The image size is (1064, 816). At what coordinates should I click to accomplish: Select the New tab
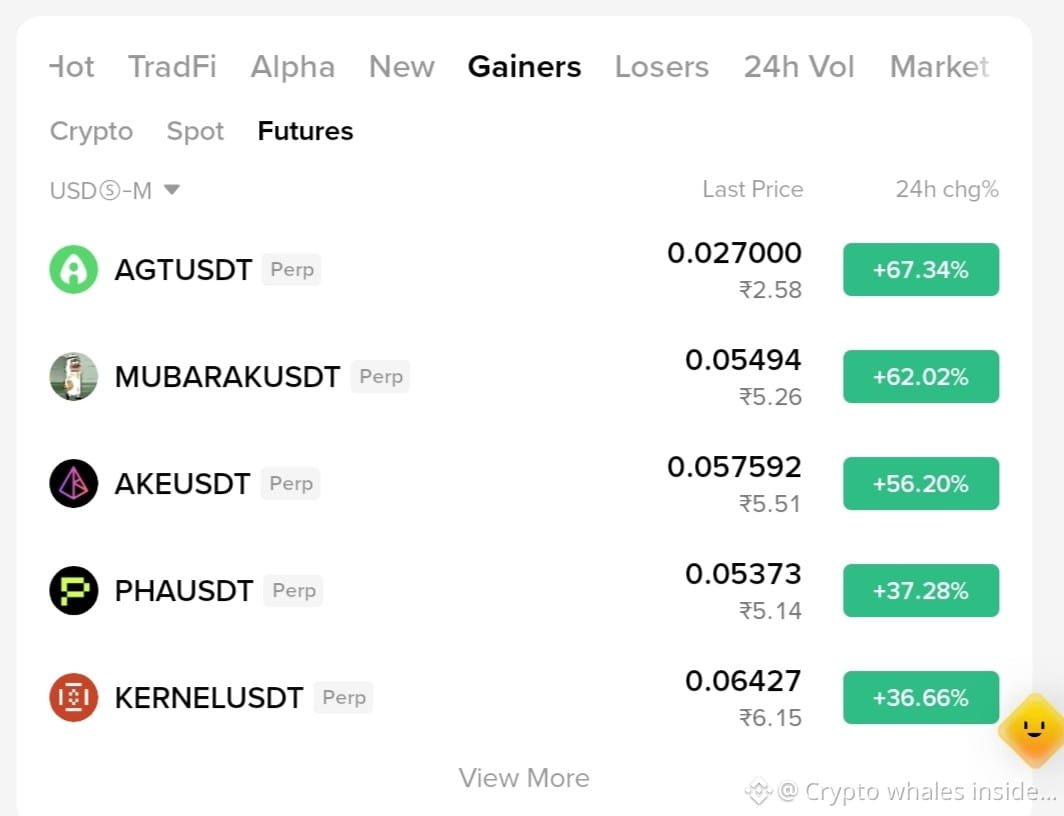pos(402,66)
